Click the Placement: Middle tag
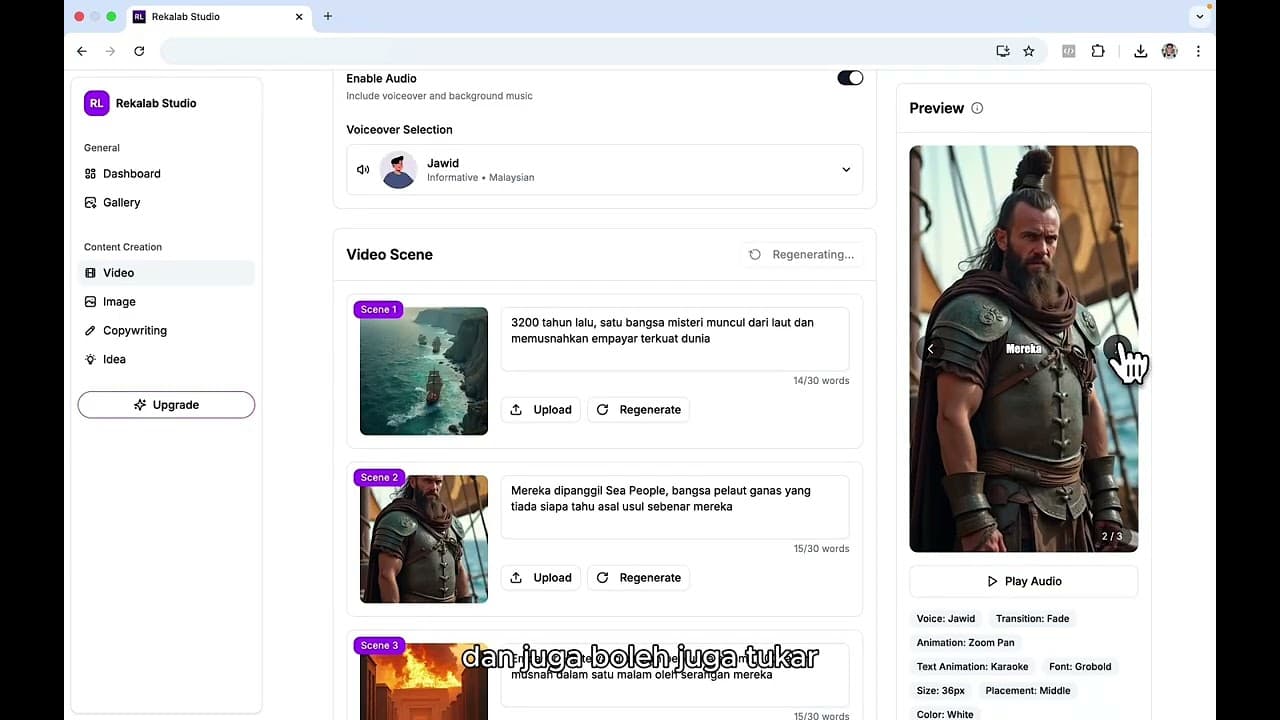This screenshot has height=720, width=1280. (x=1027, y=691)
